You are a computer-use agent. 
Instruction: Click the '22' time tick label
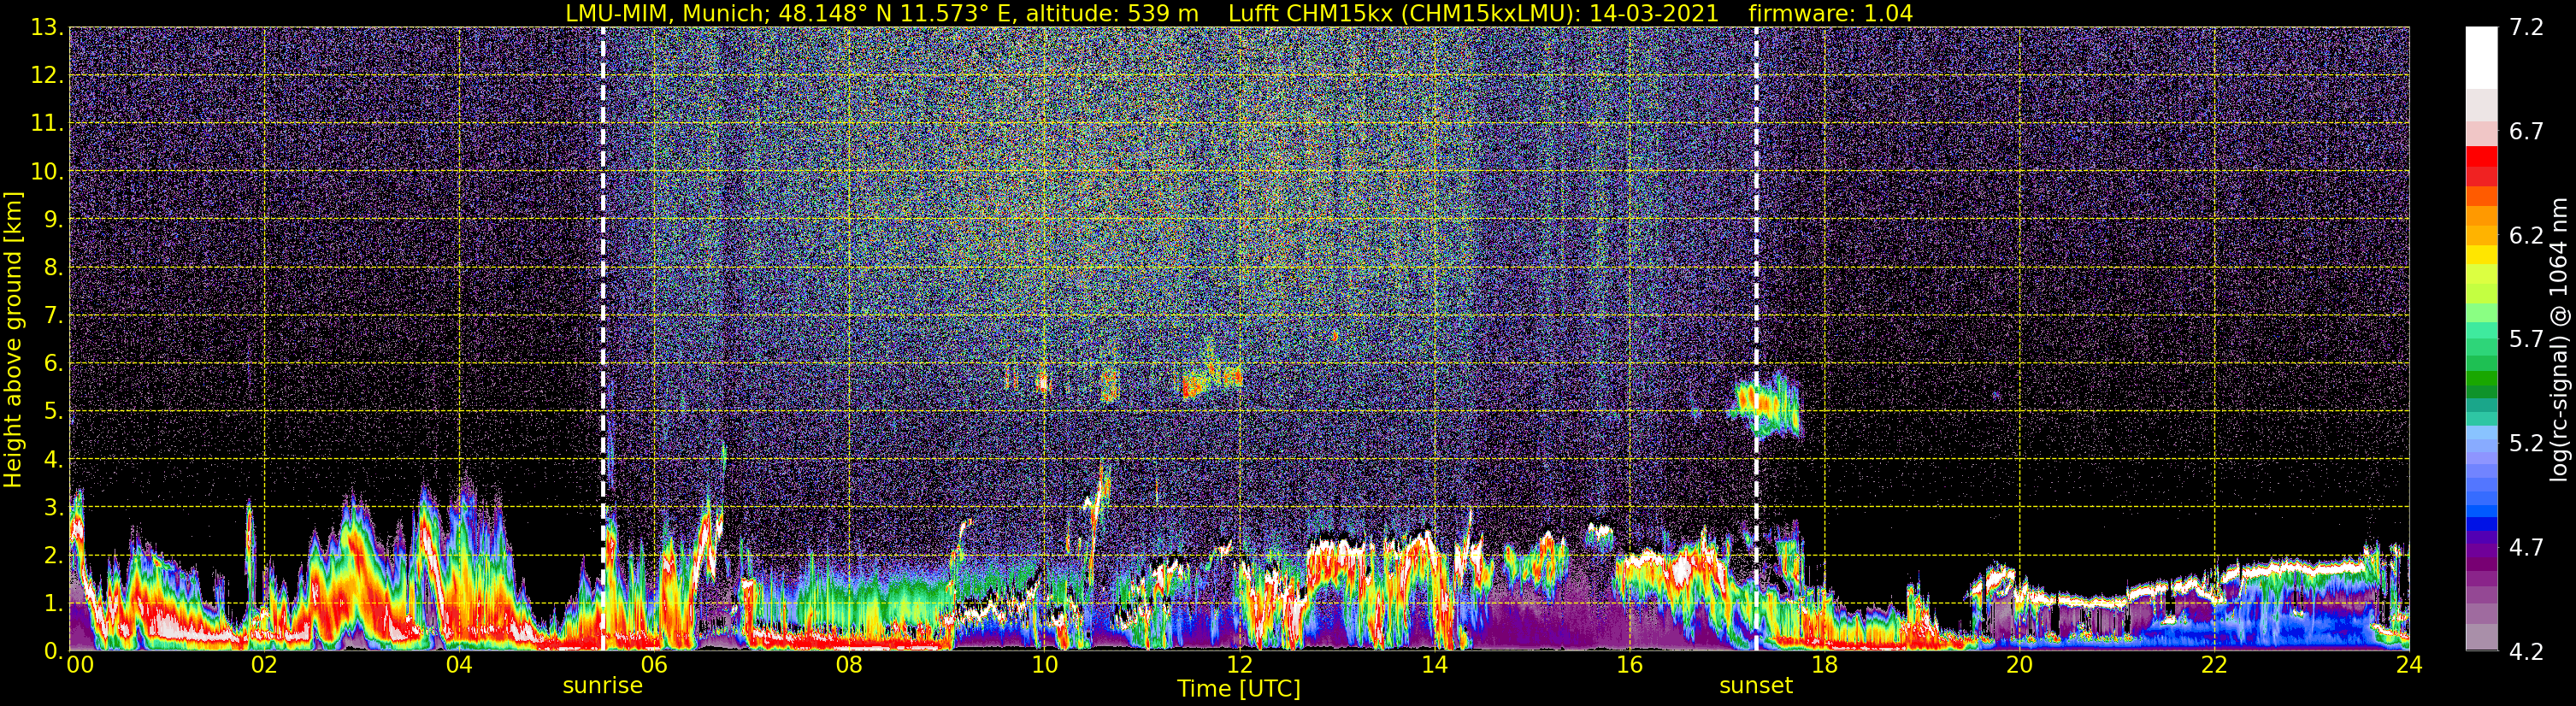2214,665
